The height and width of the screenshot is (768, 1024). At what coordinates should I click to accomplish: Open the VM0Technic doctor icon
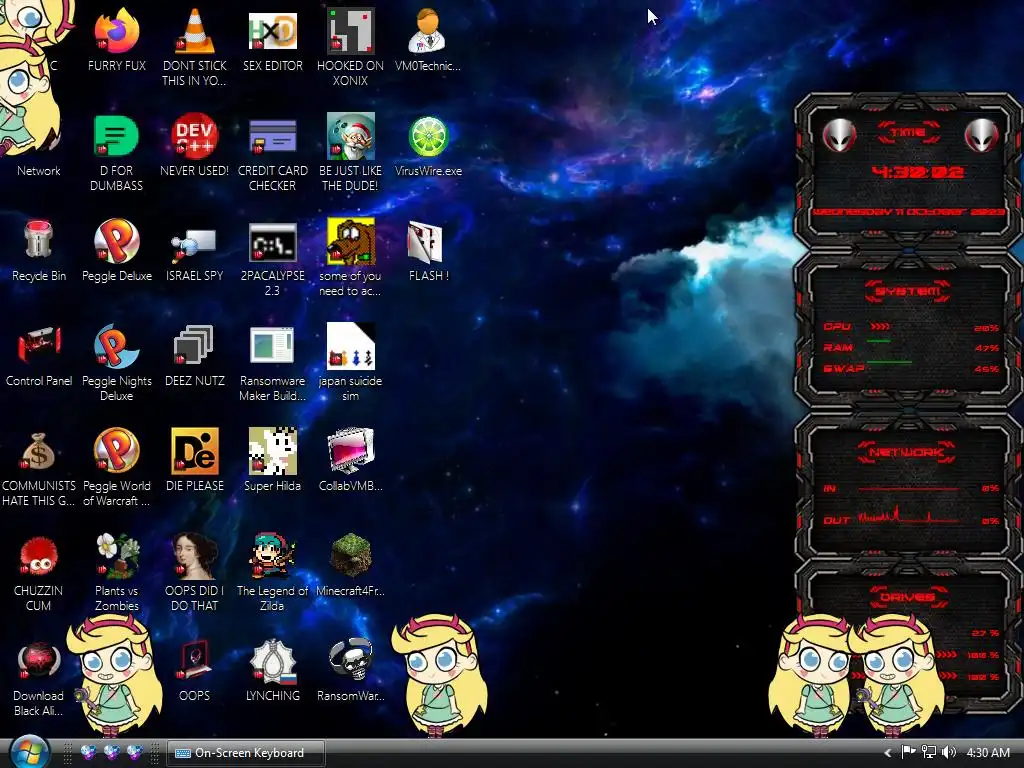(428, 31)
